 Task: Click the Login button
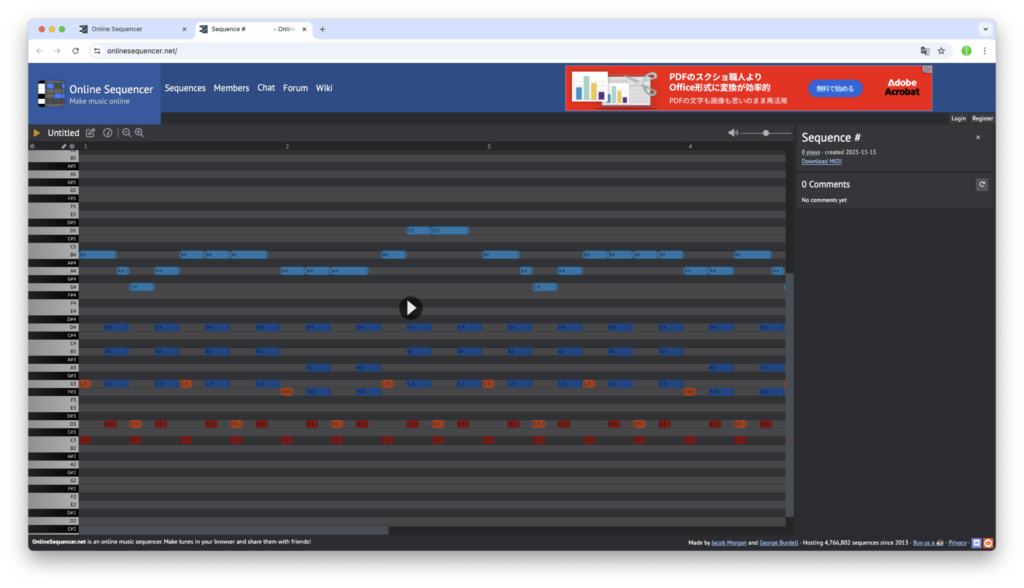click(x=958, y=118)
